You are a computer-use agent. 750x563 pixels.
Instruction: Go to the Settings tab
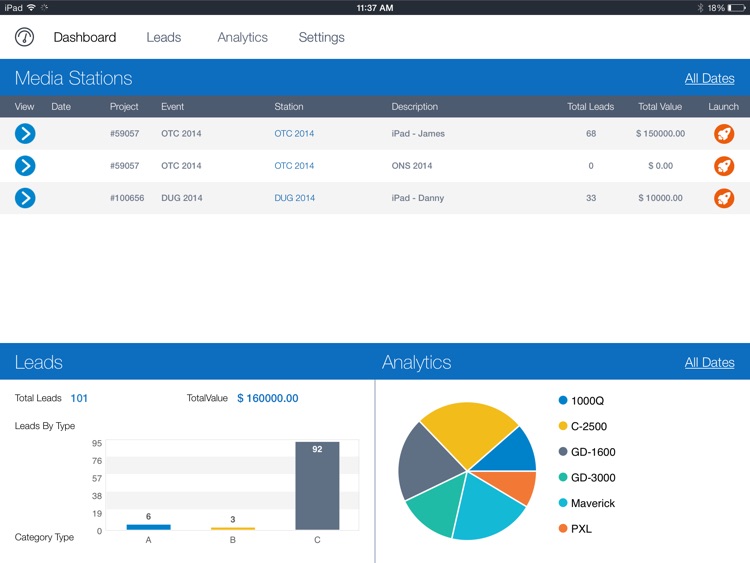[x=321, y=38]
